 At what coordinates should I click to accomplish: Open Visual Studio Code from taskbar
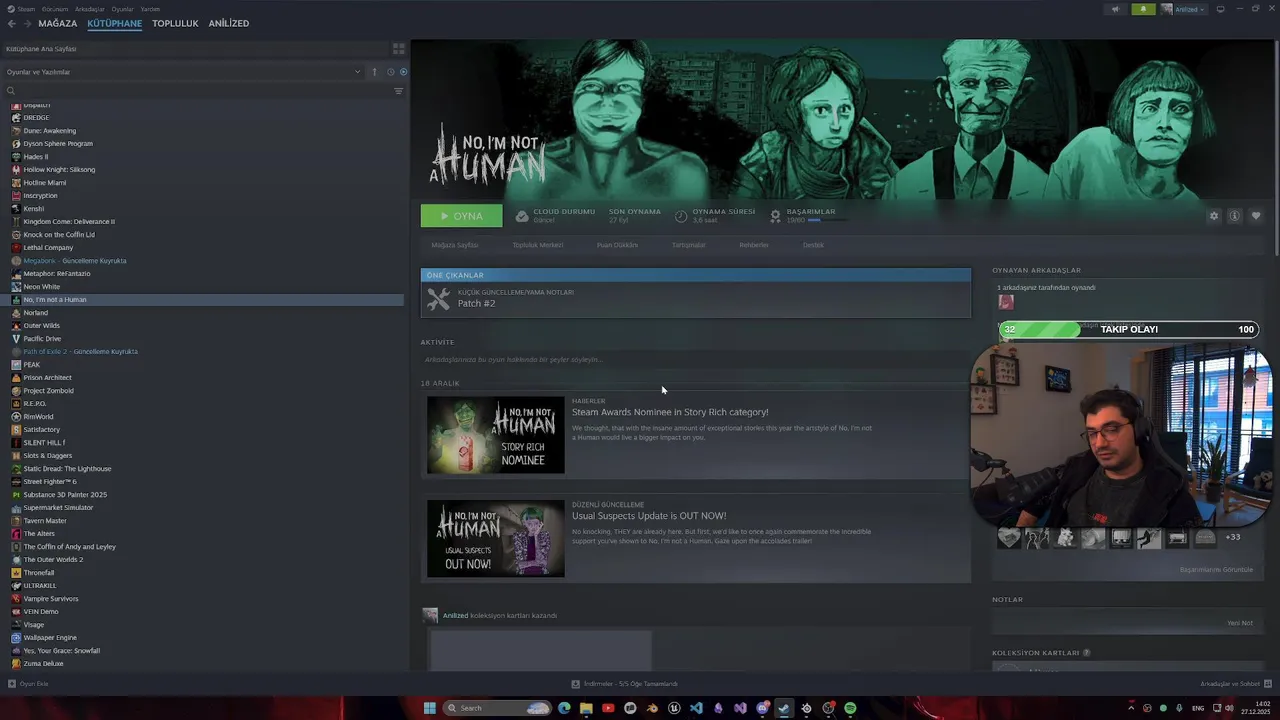(696, 708)
